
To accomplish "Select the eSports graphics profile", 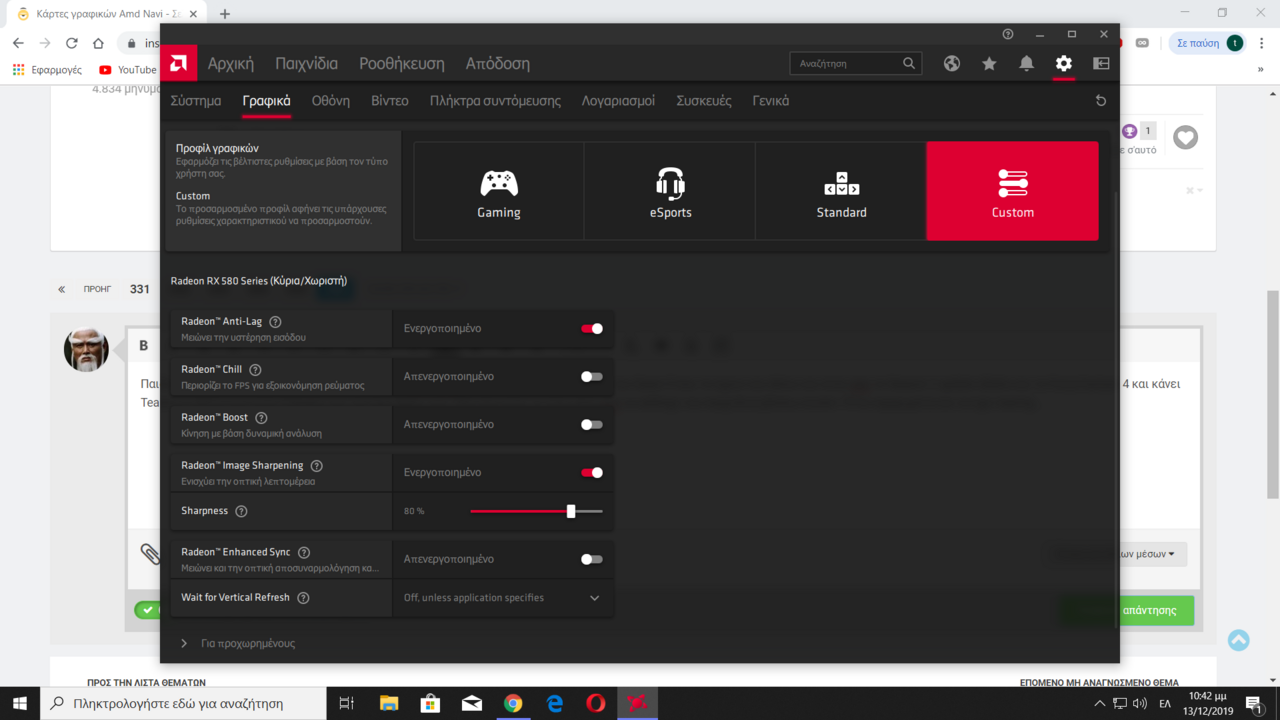I will click(x=670, y=191).
